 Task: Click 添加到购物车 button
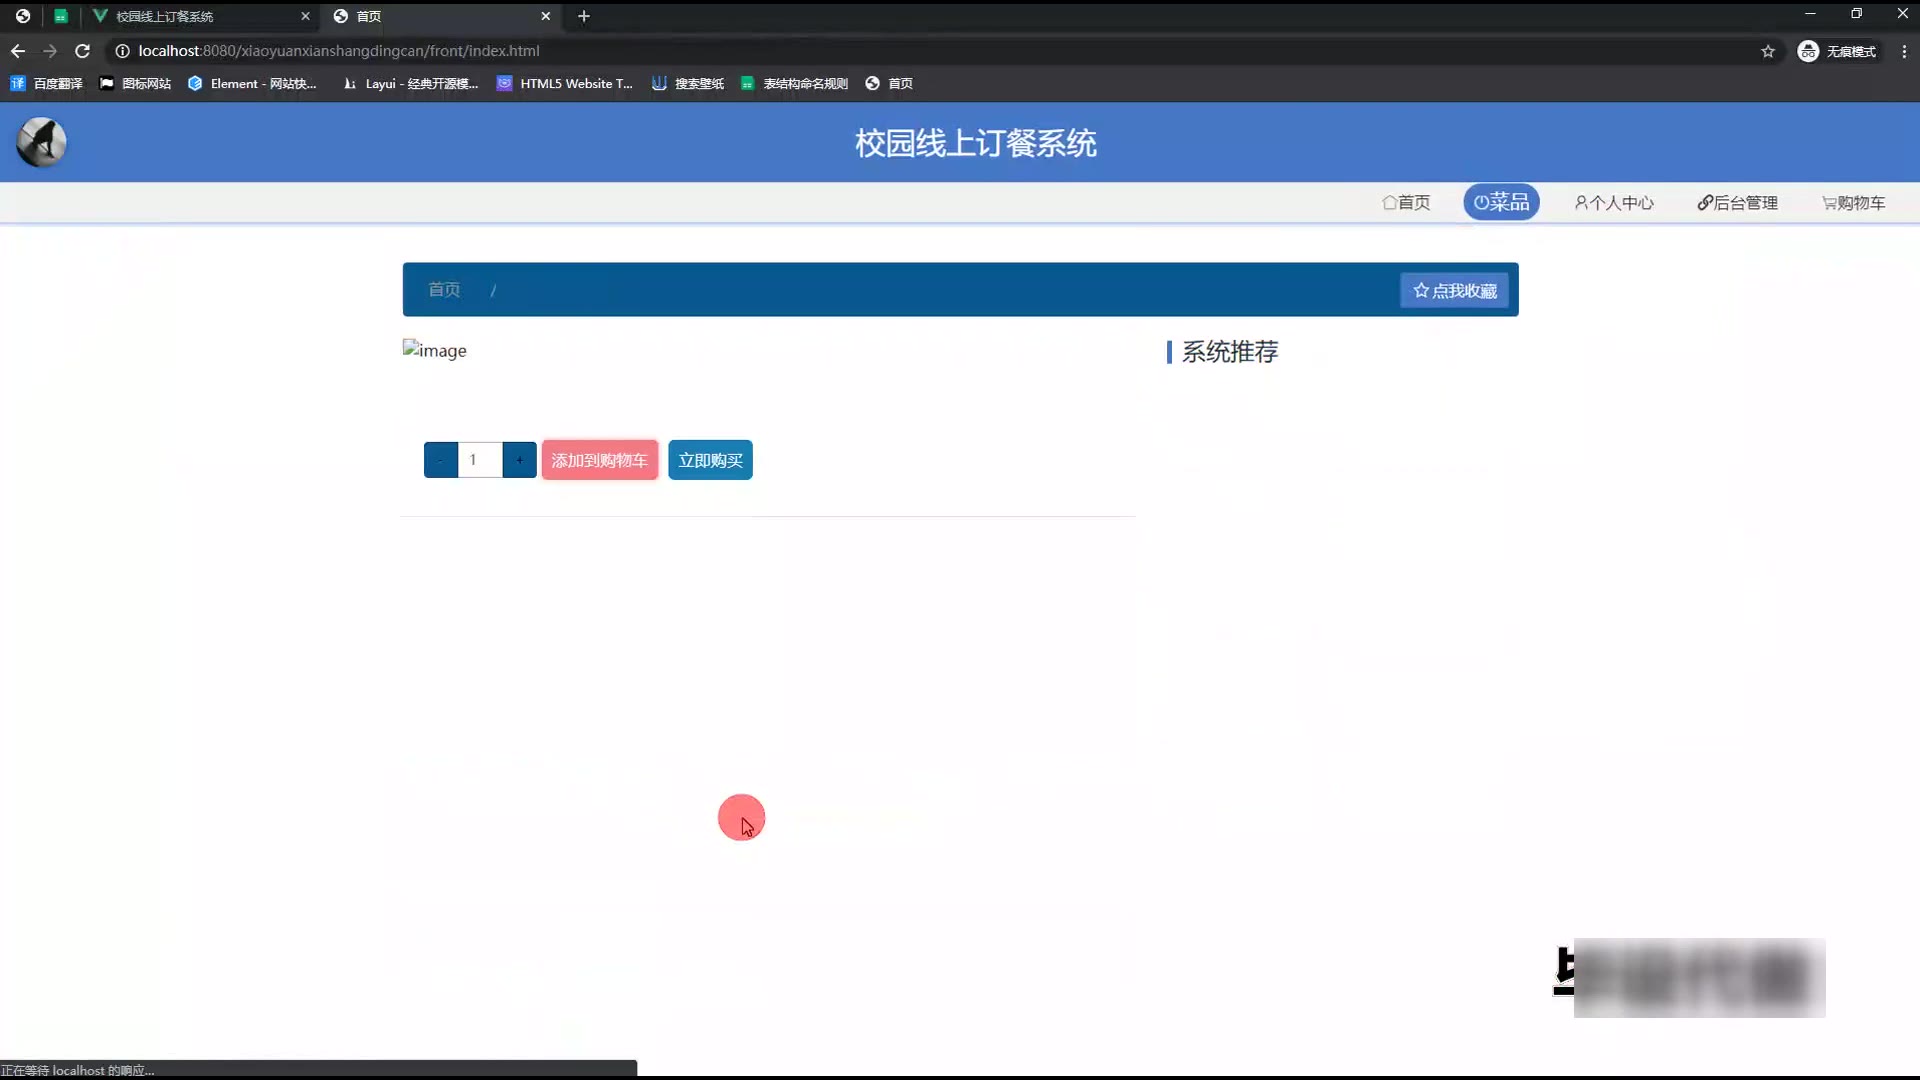click(599, 460)
